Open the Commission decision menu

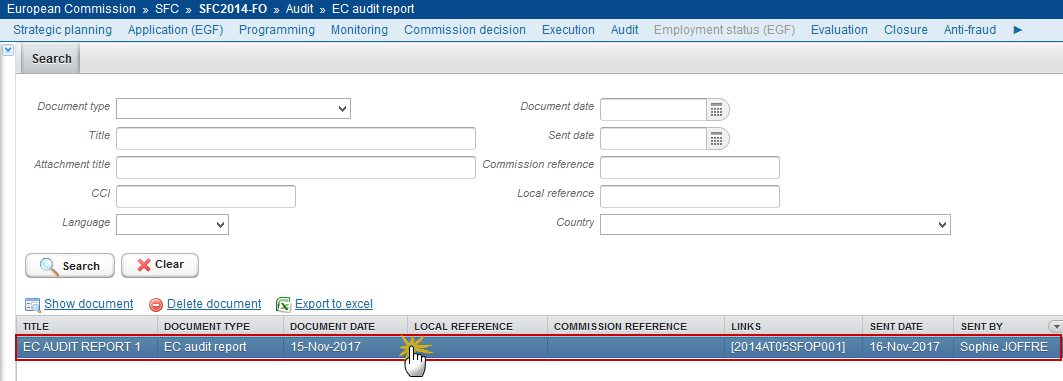[465, 30]
